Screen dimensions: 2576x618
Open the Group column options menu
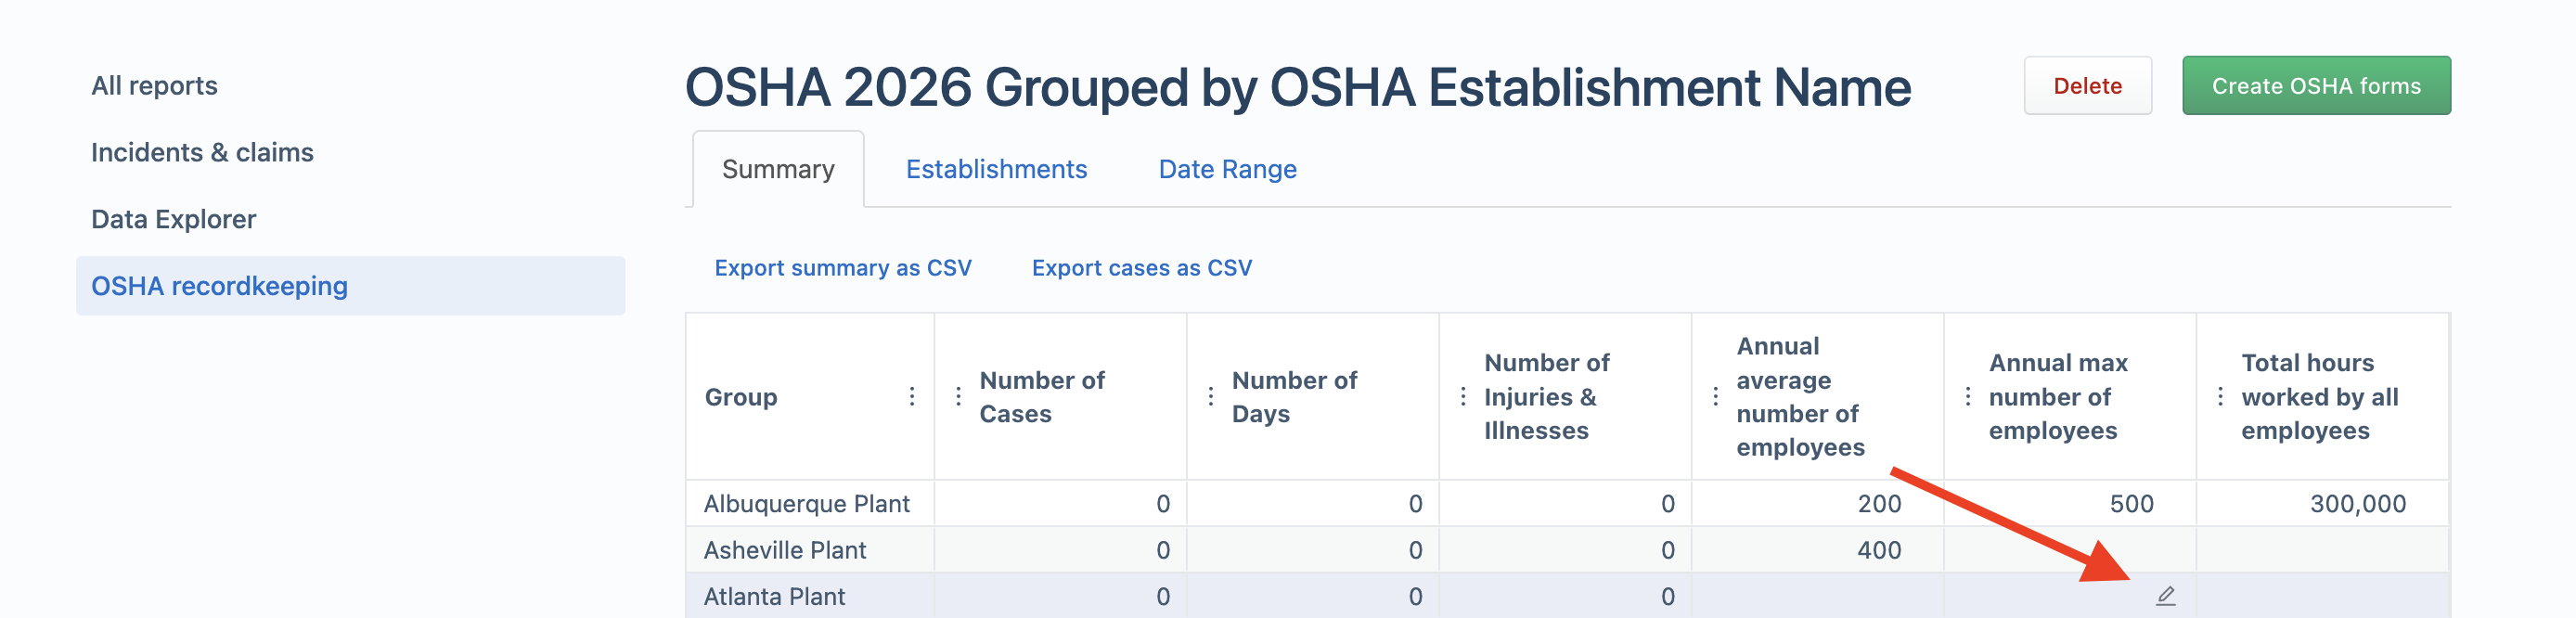point(912,396)
